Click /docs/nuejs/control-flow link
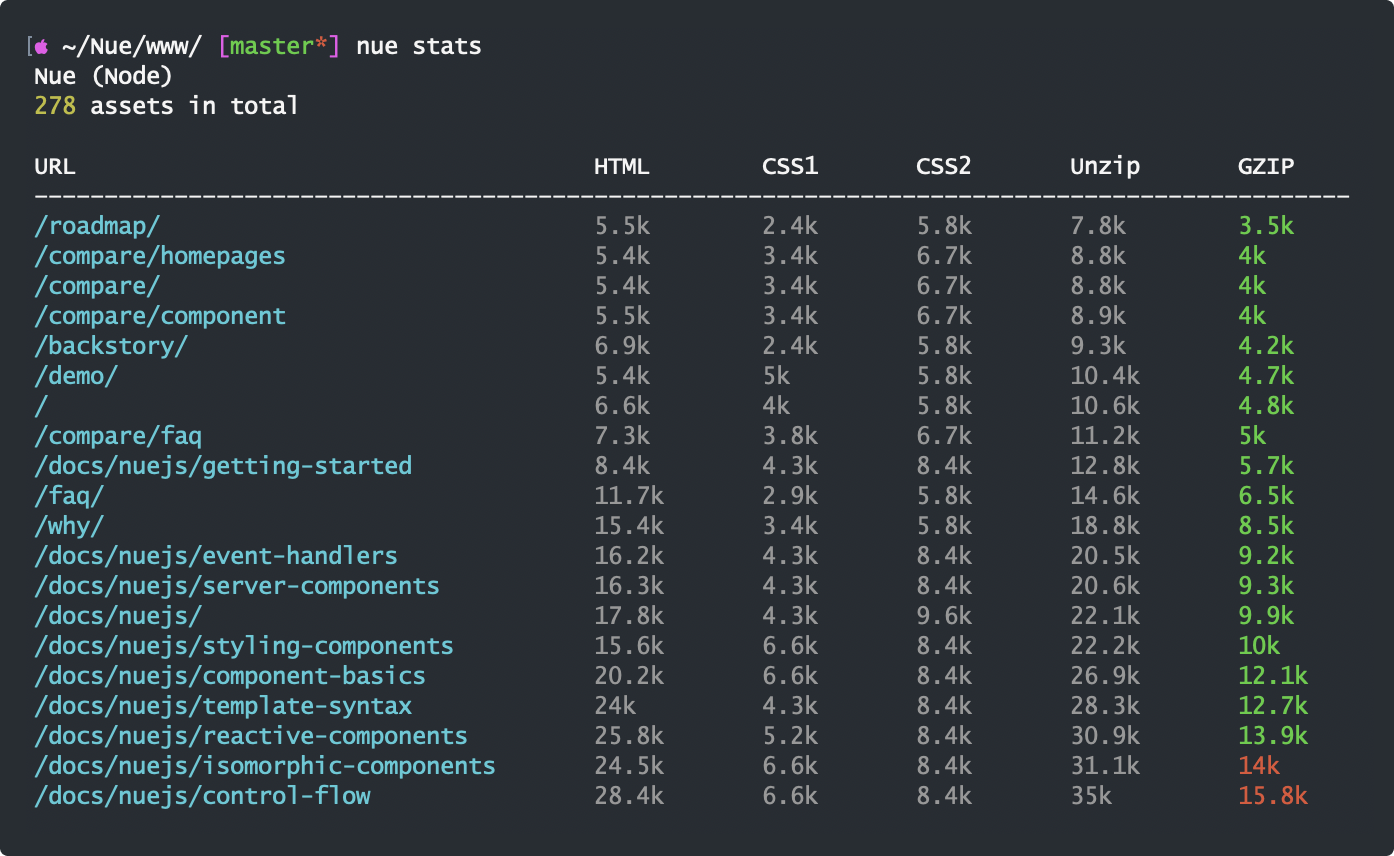 pyautogui.click(x=202, y=796)
